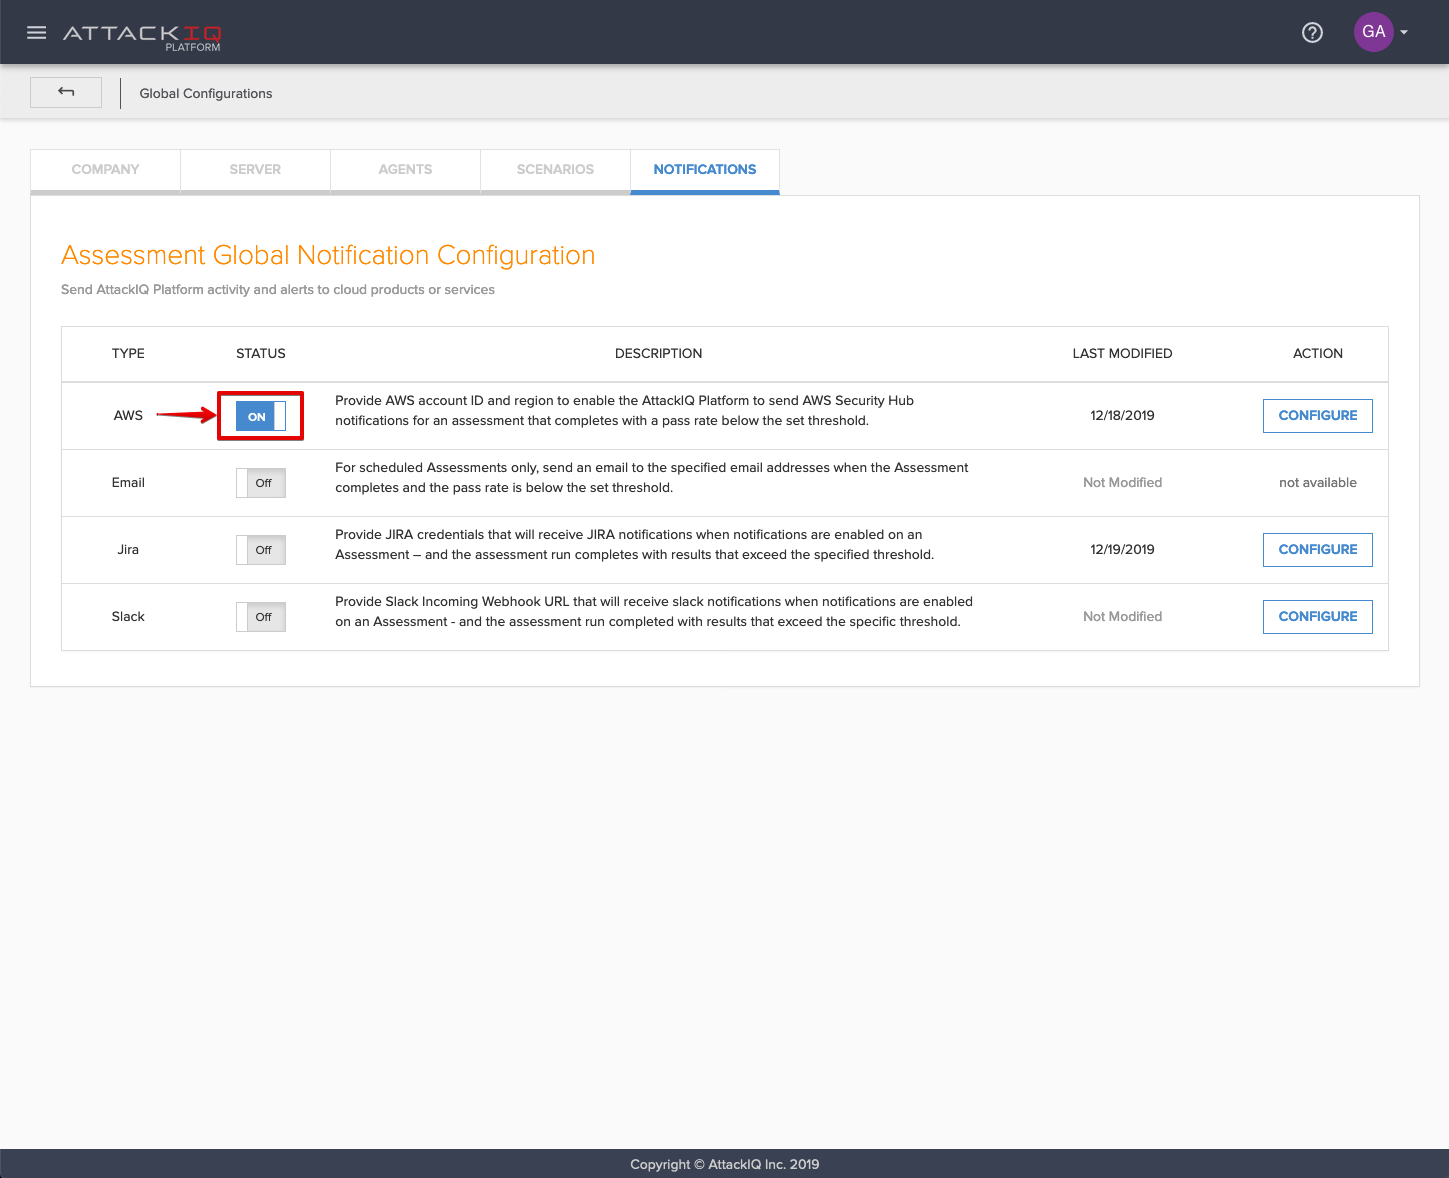Click the LAST MODIFIED column header
1449x1178 pixels.
pyautogui.click(x=1122, y=353)
